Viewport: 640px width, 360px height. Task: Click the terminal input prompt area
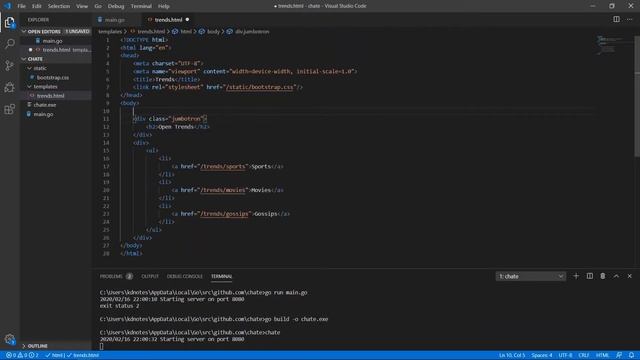(102, 346)
